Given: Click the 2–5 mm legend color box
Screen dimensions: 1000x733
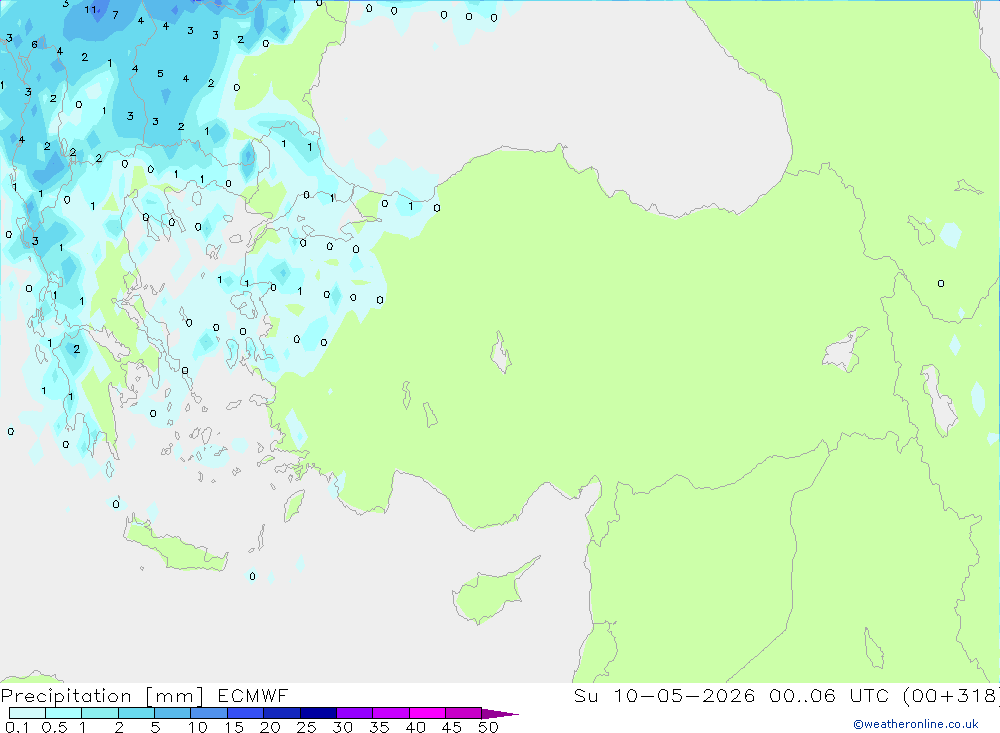Looking at the screenshot, I should (136, 713).
